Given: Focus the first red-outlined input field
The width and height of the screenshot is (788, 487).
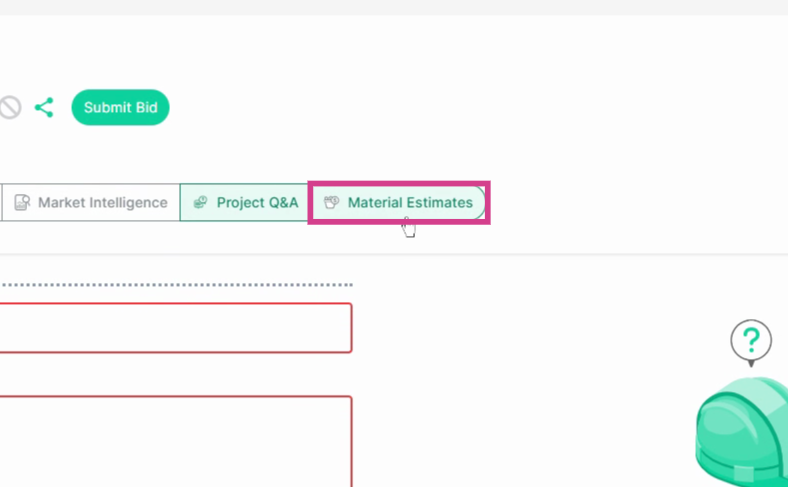Looking at the screenshot, I should click(175, 328).
